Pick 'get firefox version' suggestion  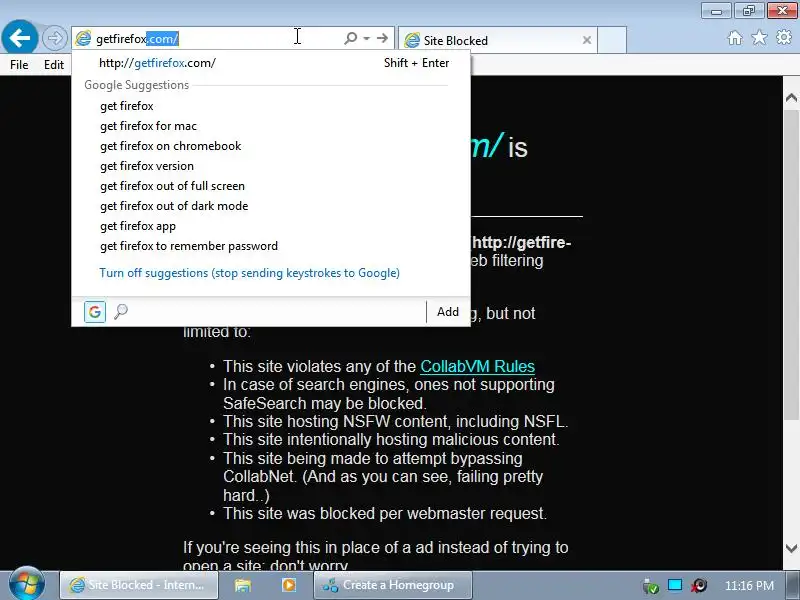tap(270, 166)
